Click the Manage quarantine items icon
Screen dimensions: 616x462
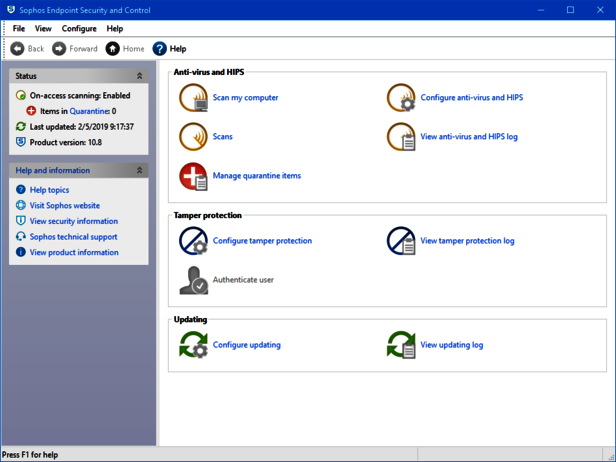click(193, 176)
